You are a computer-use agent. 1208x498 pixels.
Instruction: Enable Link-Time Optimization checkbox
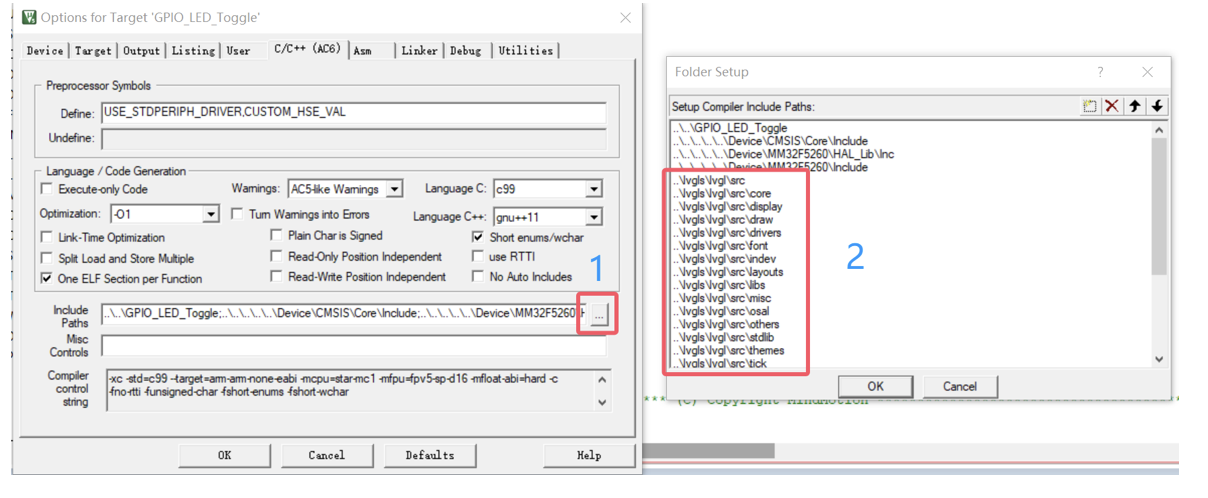click(x=47, y=237)
